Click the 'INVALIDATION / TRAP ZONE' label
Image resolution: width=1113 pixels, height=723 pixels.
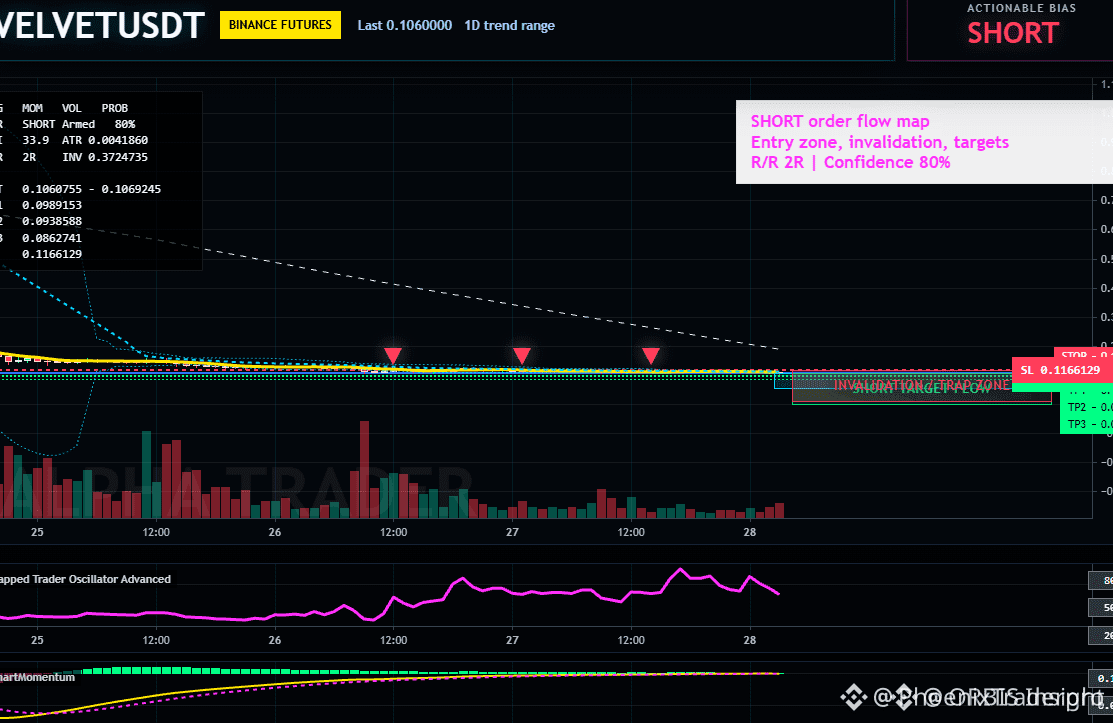tap(921, 385)
